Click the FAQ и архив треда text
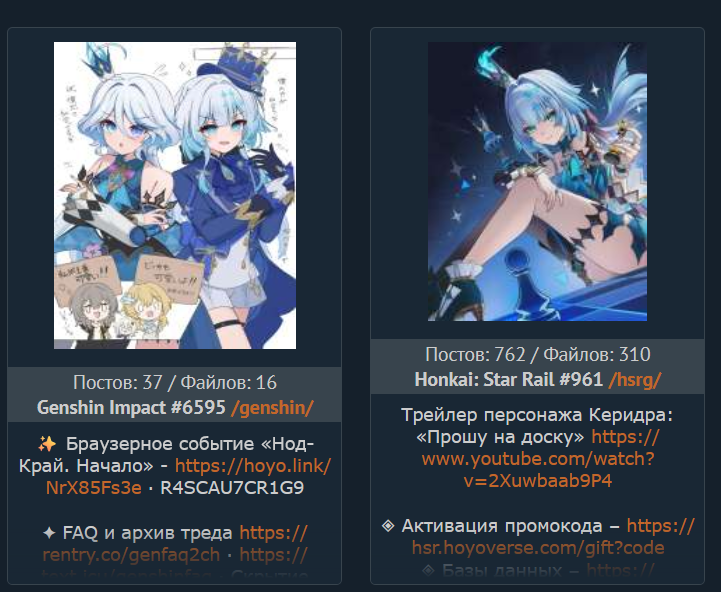Image resolution: width=721 pixels, height=592 pixels. (147, 533)
